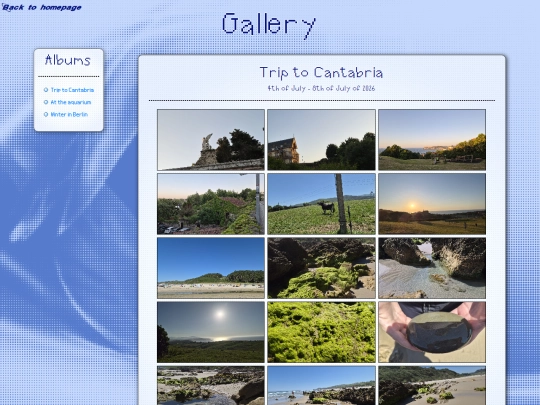Click bullet icon beside At the aquarium
Screen dimensions: 540x405
click(x=46, y=102)
